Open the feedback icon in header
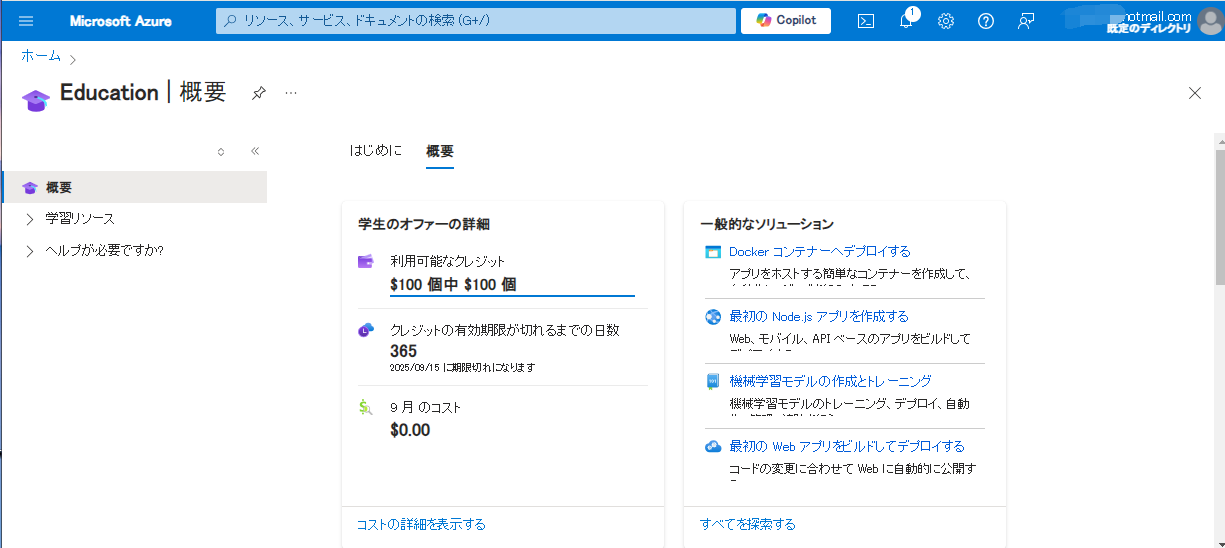This screenshot has width=1225, height=548. coord(1026,21)
